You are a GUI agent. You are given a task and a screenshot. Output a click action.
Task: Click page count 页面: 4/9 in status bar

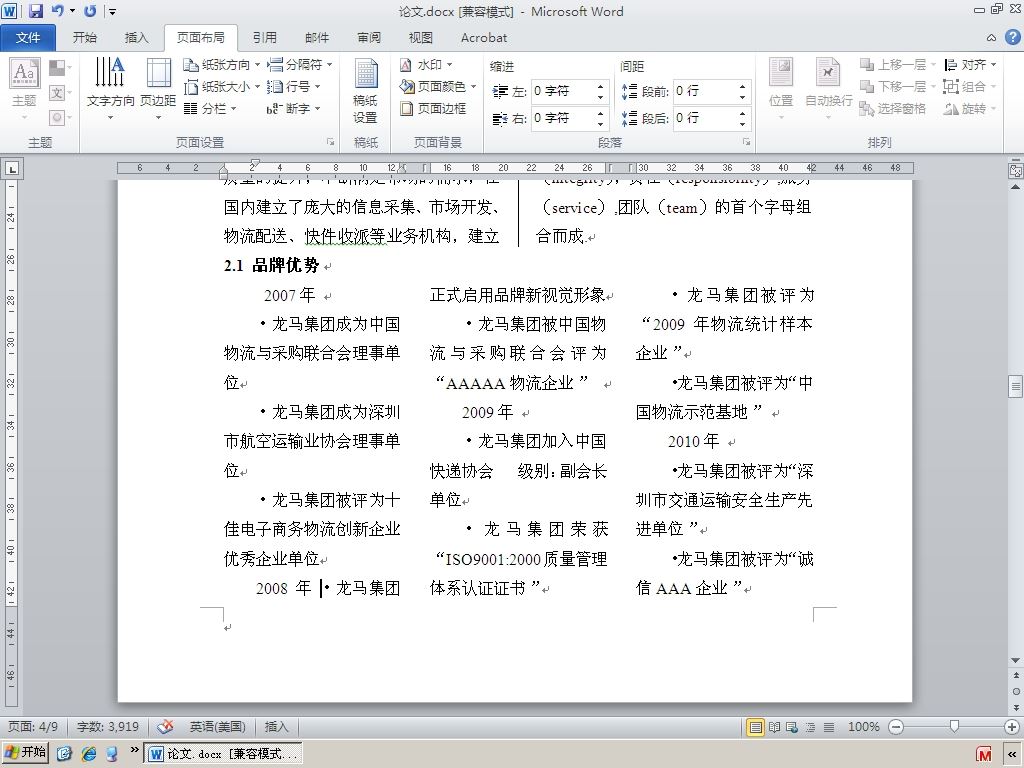[x=33, y=727]
